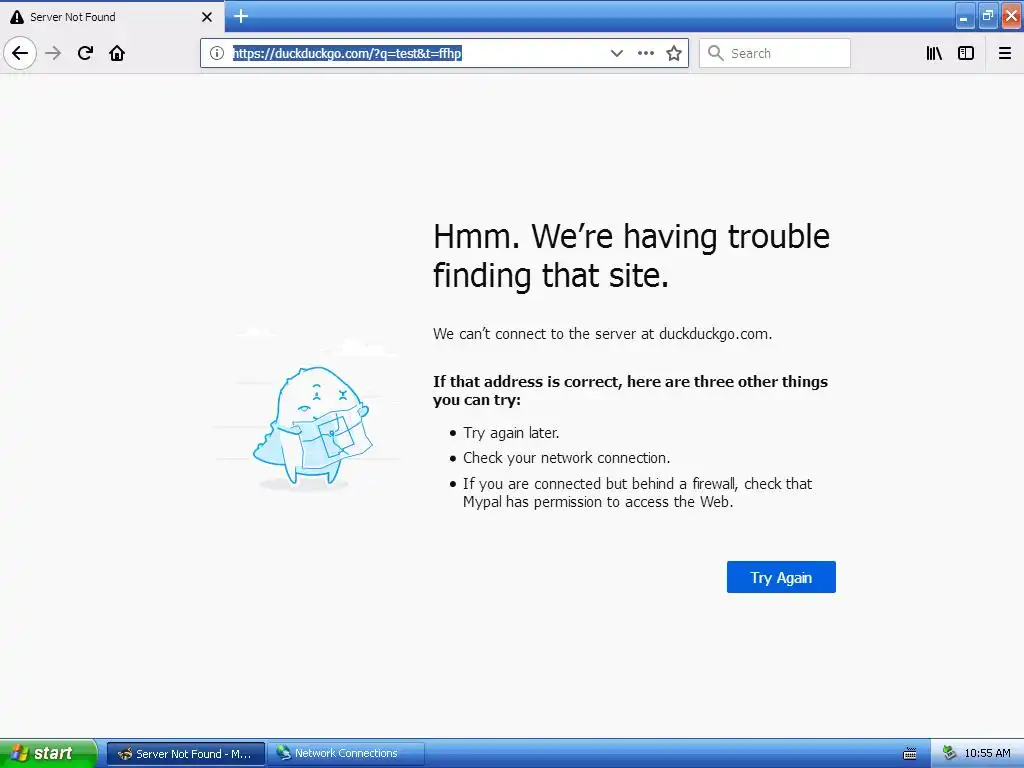This screenshot has width=1024, height=768.
Task: Open a new tab with the plus button
Action: coord(241,16)
